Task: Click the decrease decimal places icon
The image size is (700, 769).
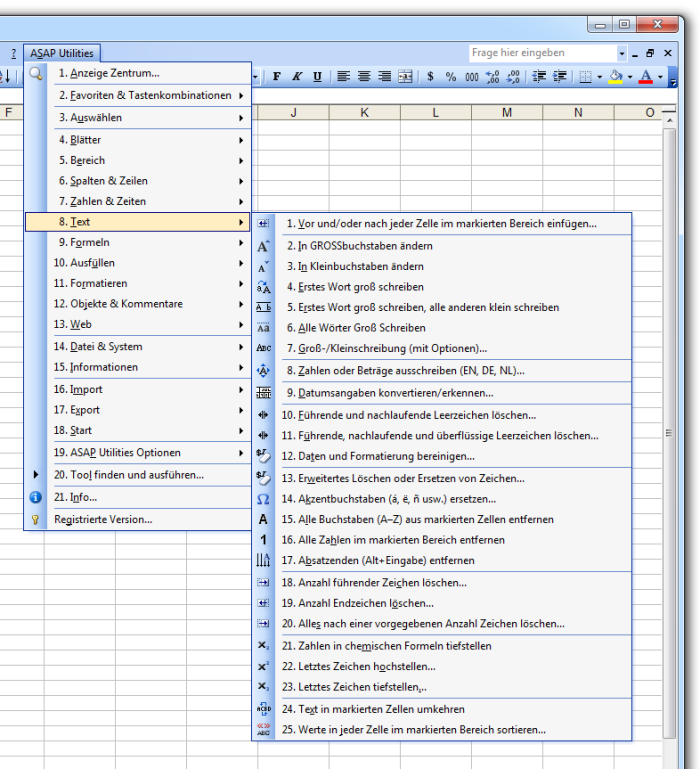Action: pyautogui.click(x=513, y=76)
